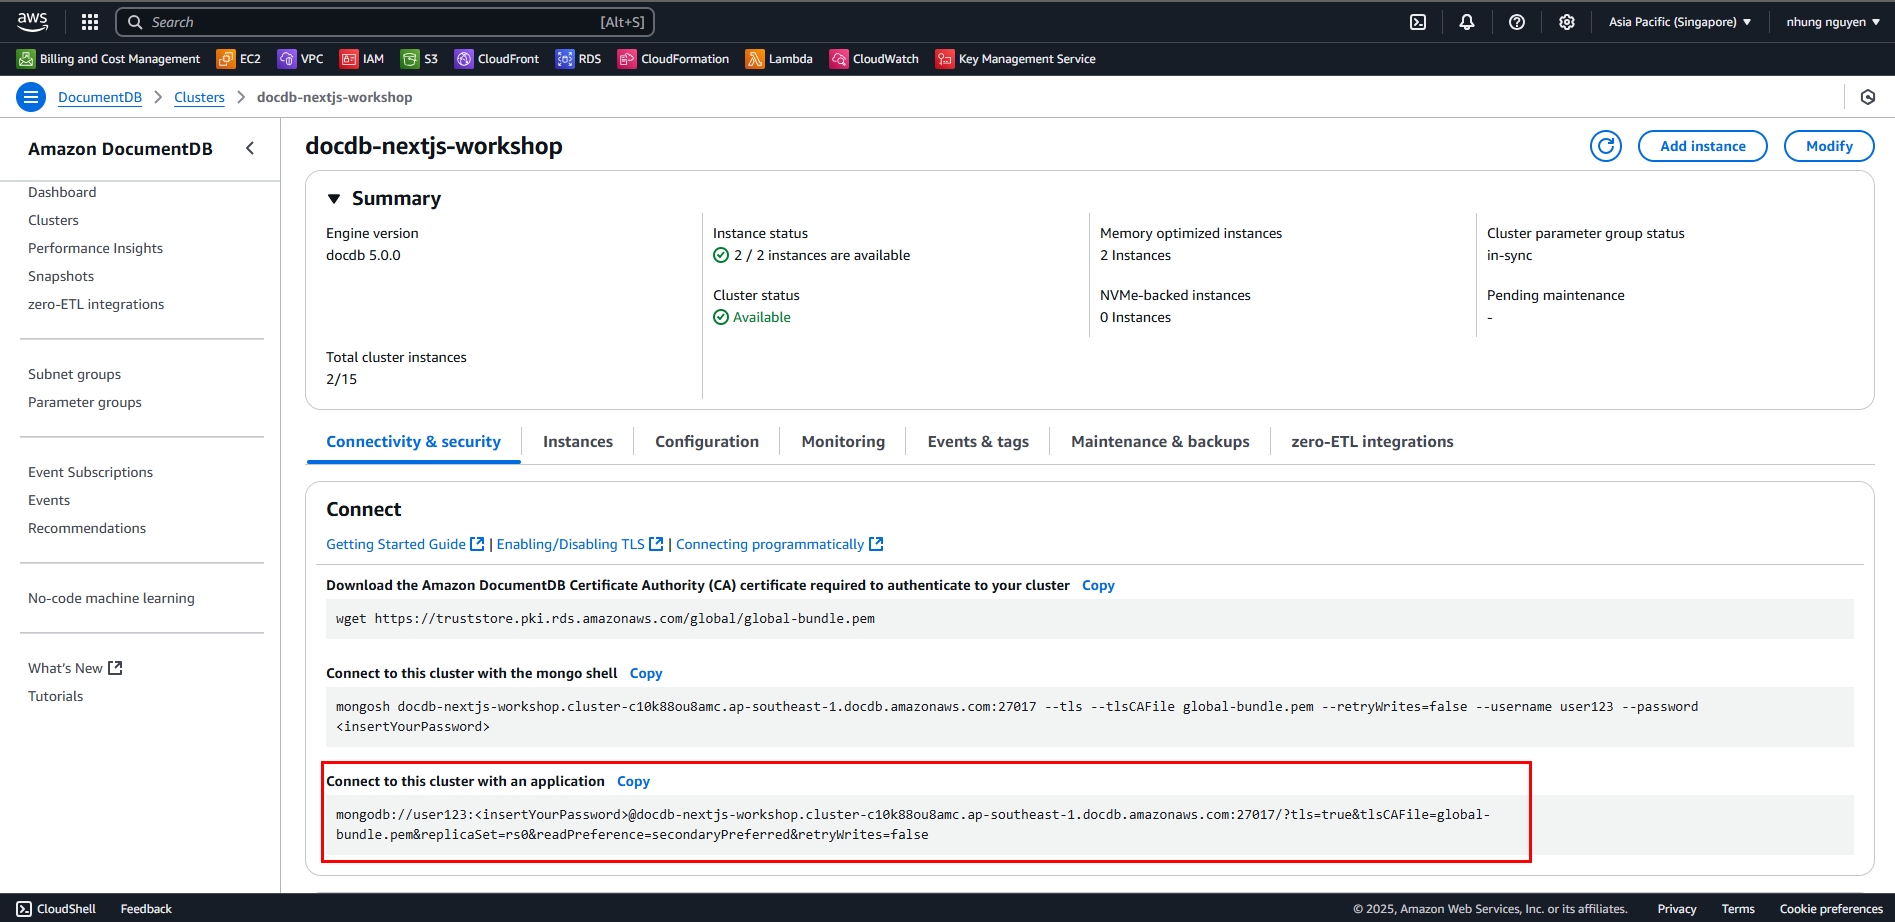The width and height of the screenshot is (1895, 922).
Task: Open Terms link in footer
Action: point(1738,909)
